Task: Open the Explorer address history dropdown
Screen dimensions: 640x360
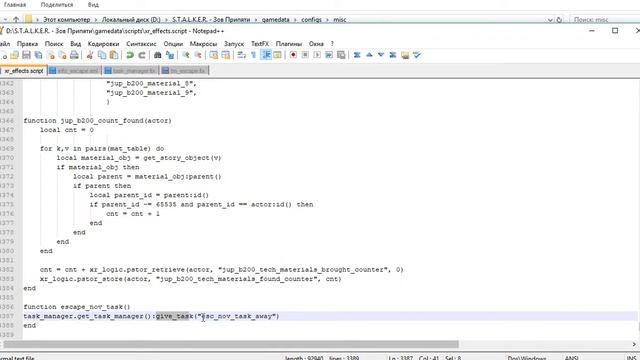Action: (x=550, y=20)
